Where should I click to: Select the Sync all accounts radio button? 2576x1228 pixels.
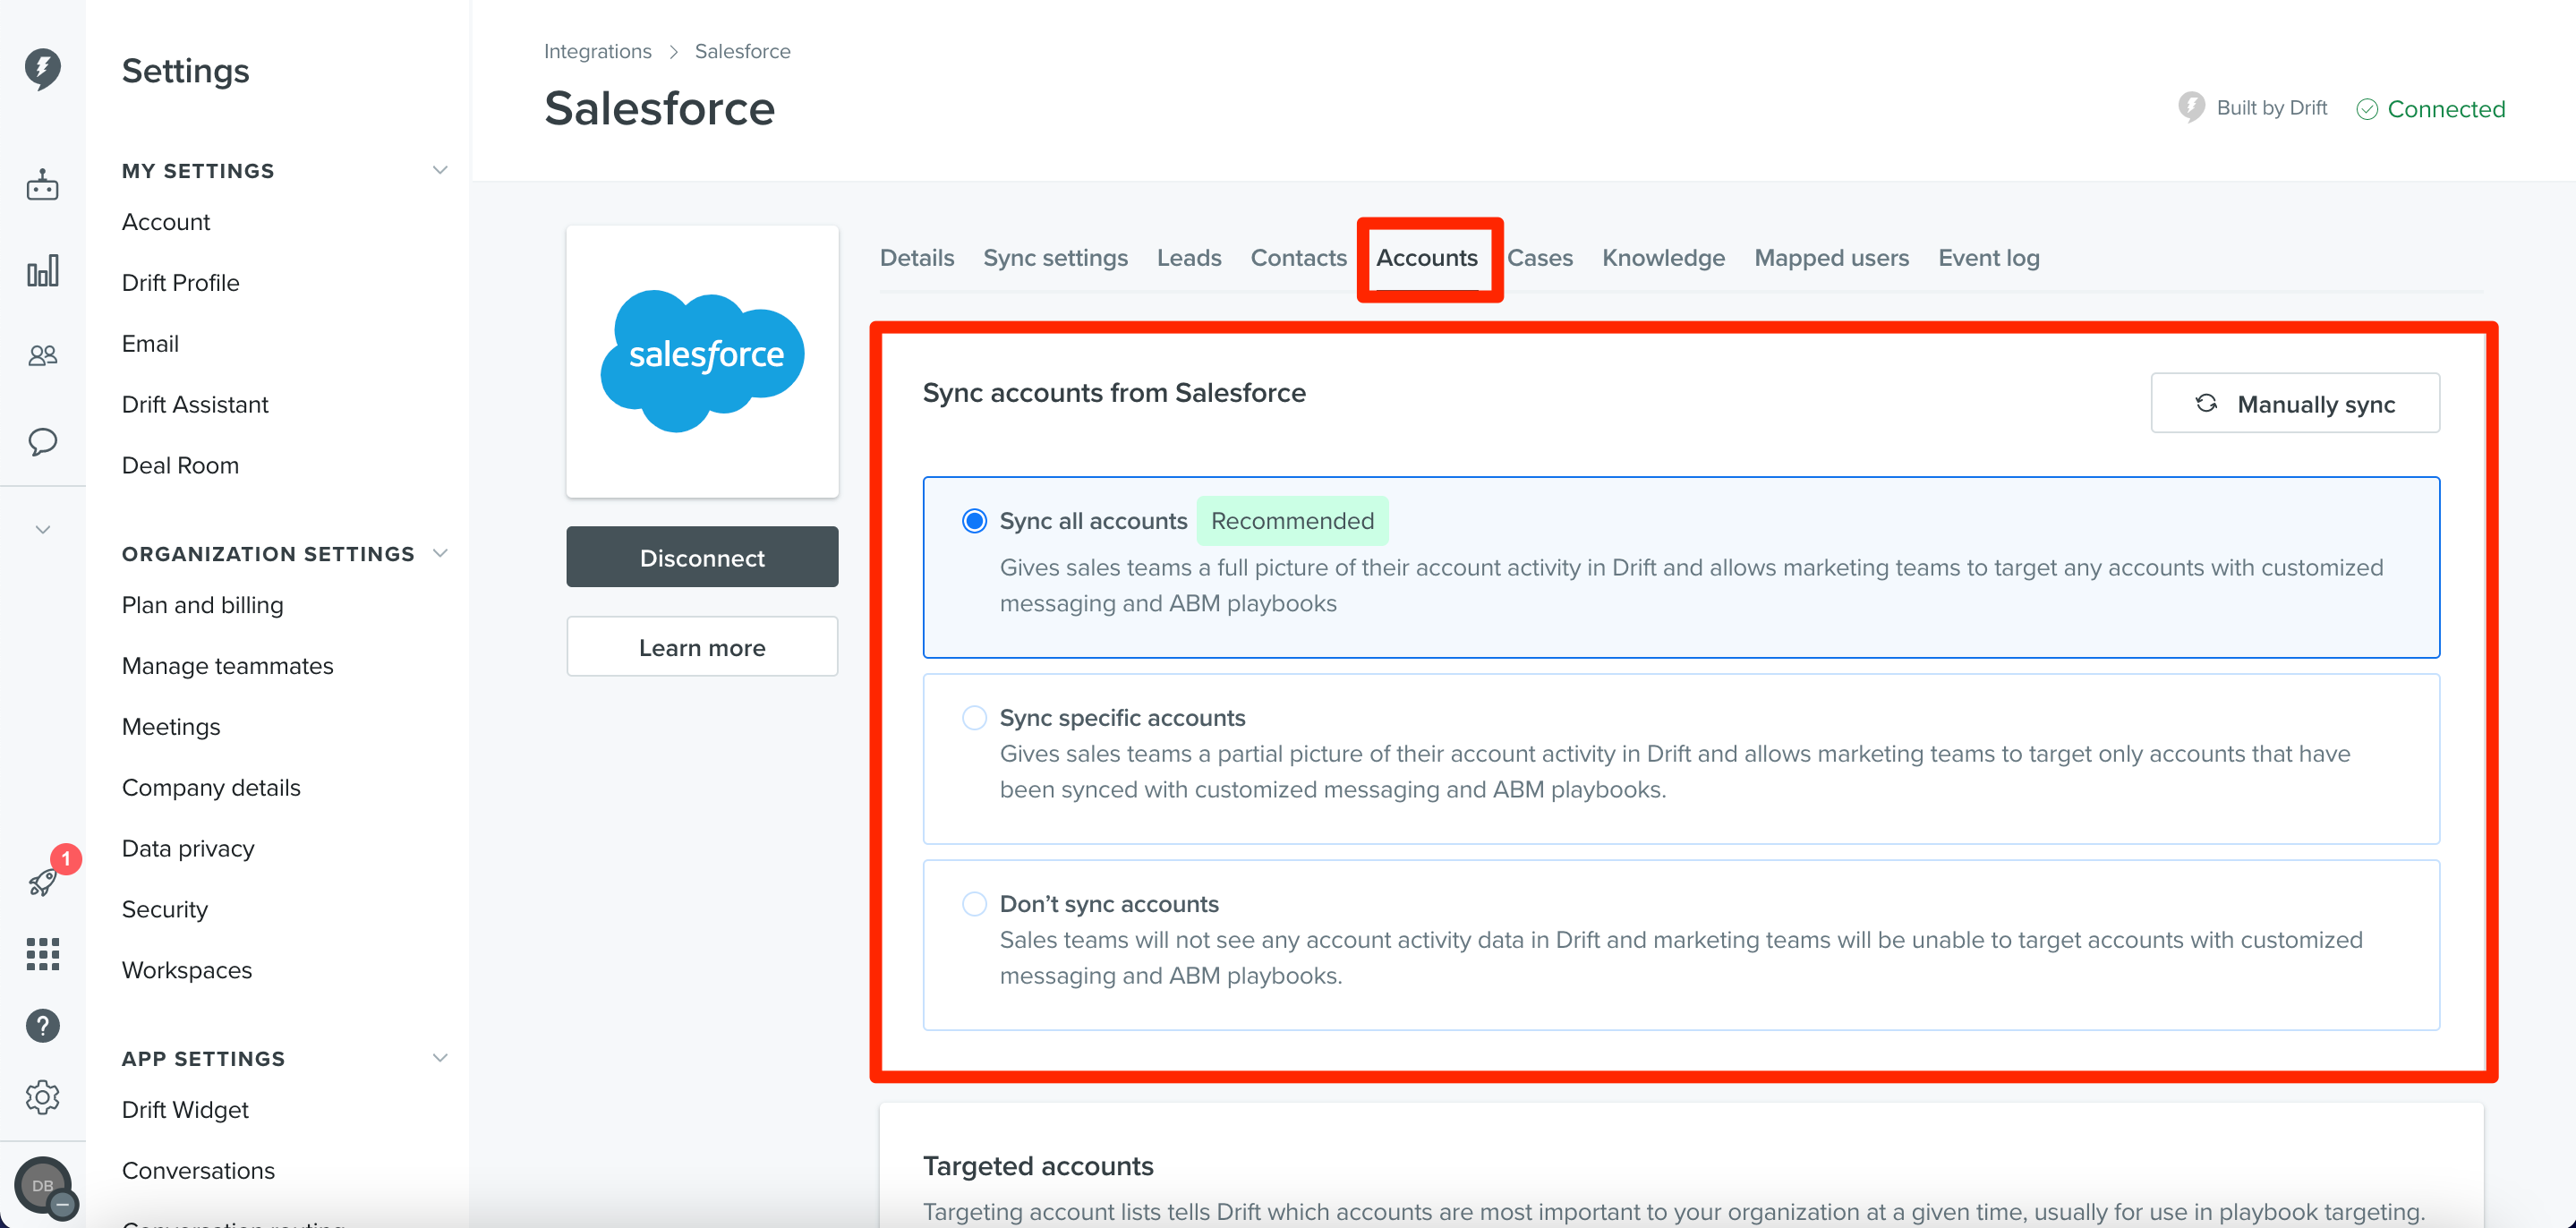coord(974,521)
